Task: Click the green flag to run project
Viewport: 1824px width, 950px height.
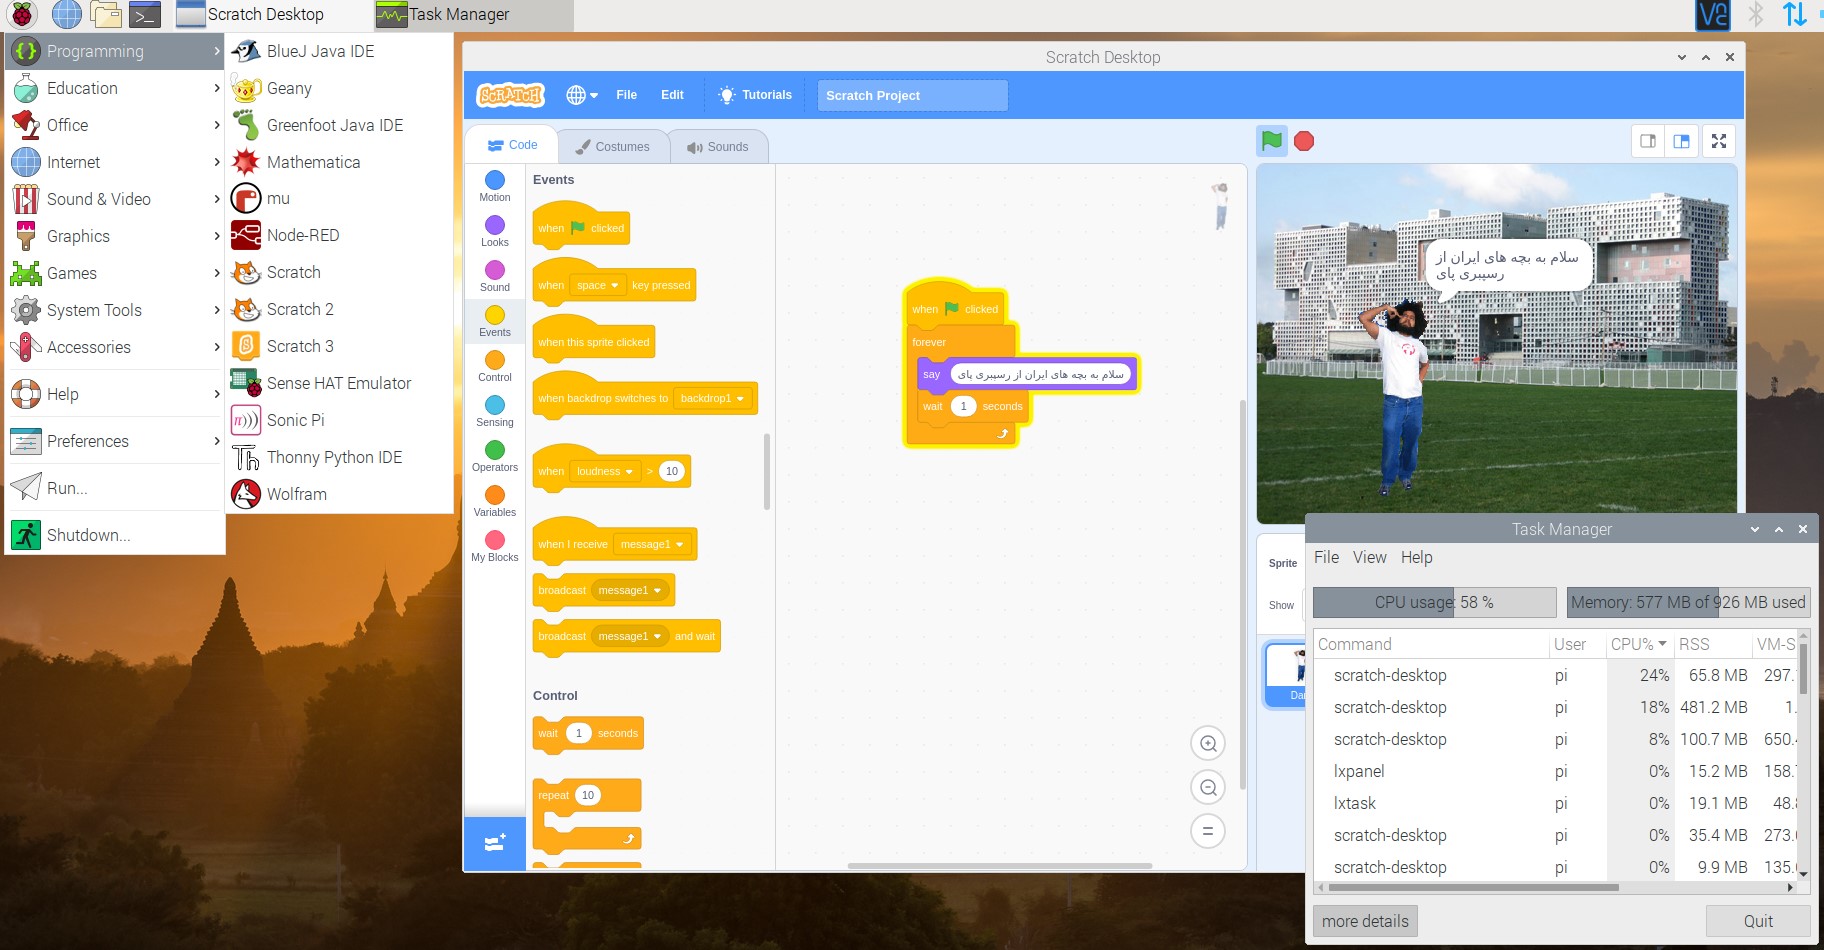Action: pos(1271,141)
